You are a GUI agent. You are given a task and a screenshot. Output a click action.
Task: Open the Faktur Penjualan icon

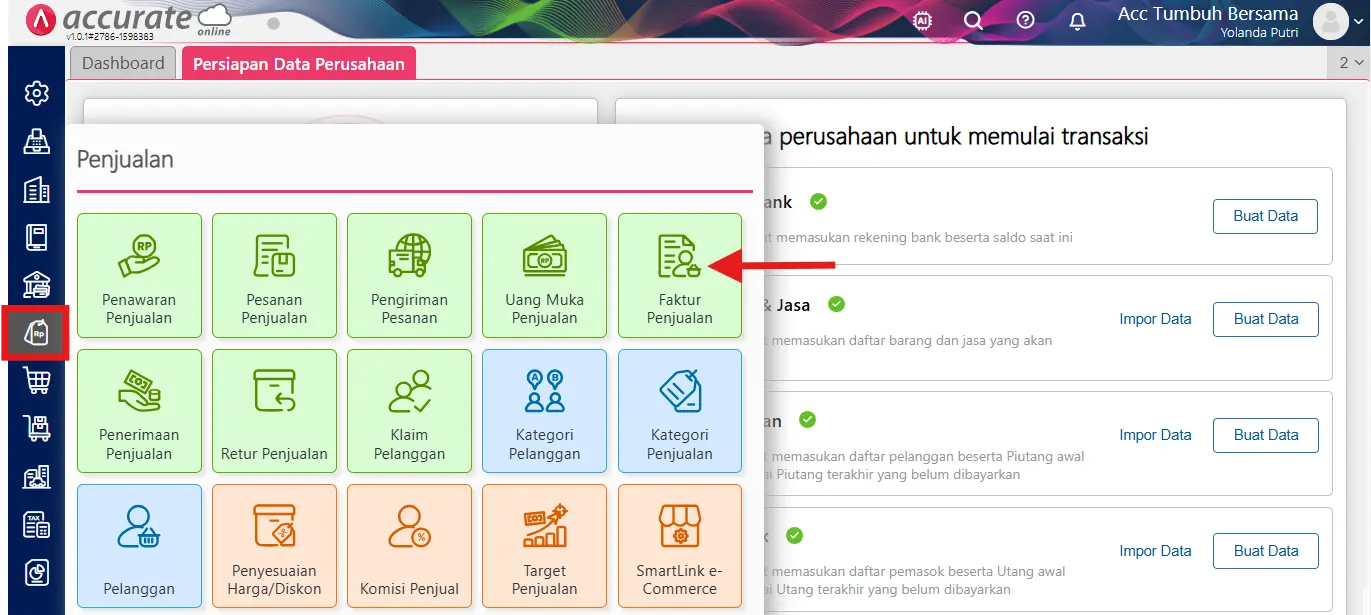[679, 275]
